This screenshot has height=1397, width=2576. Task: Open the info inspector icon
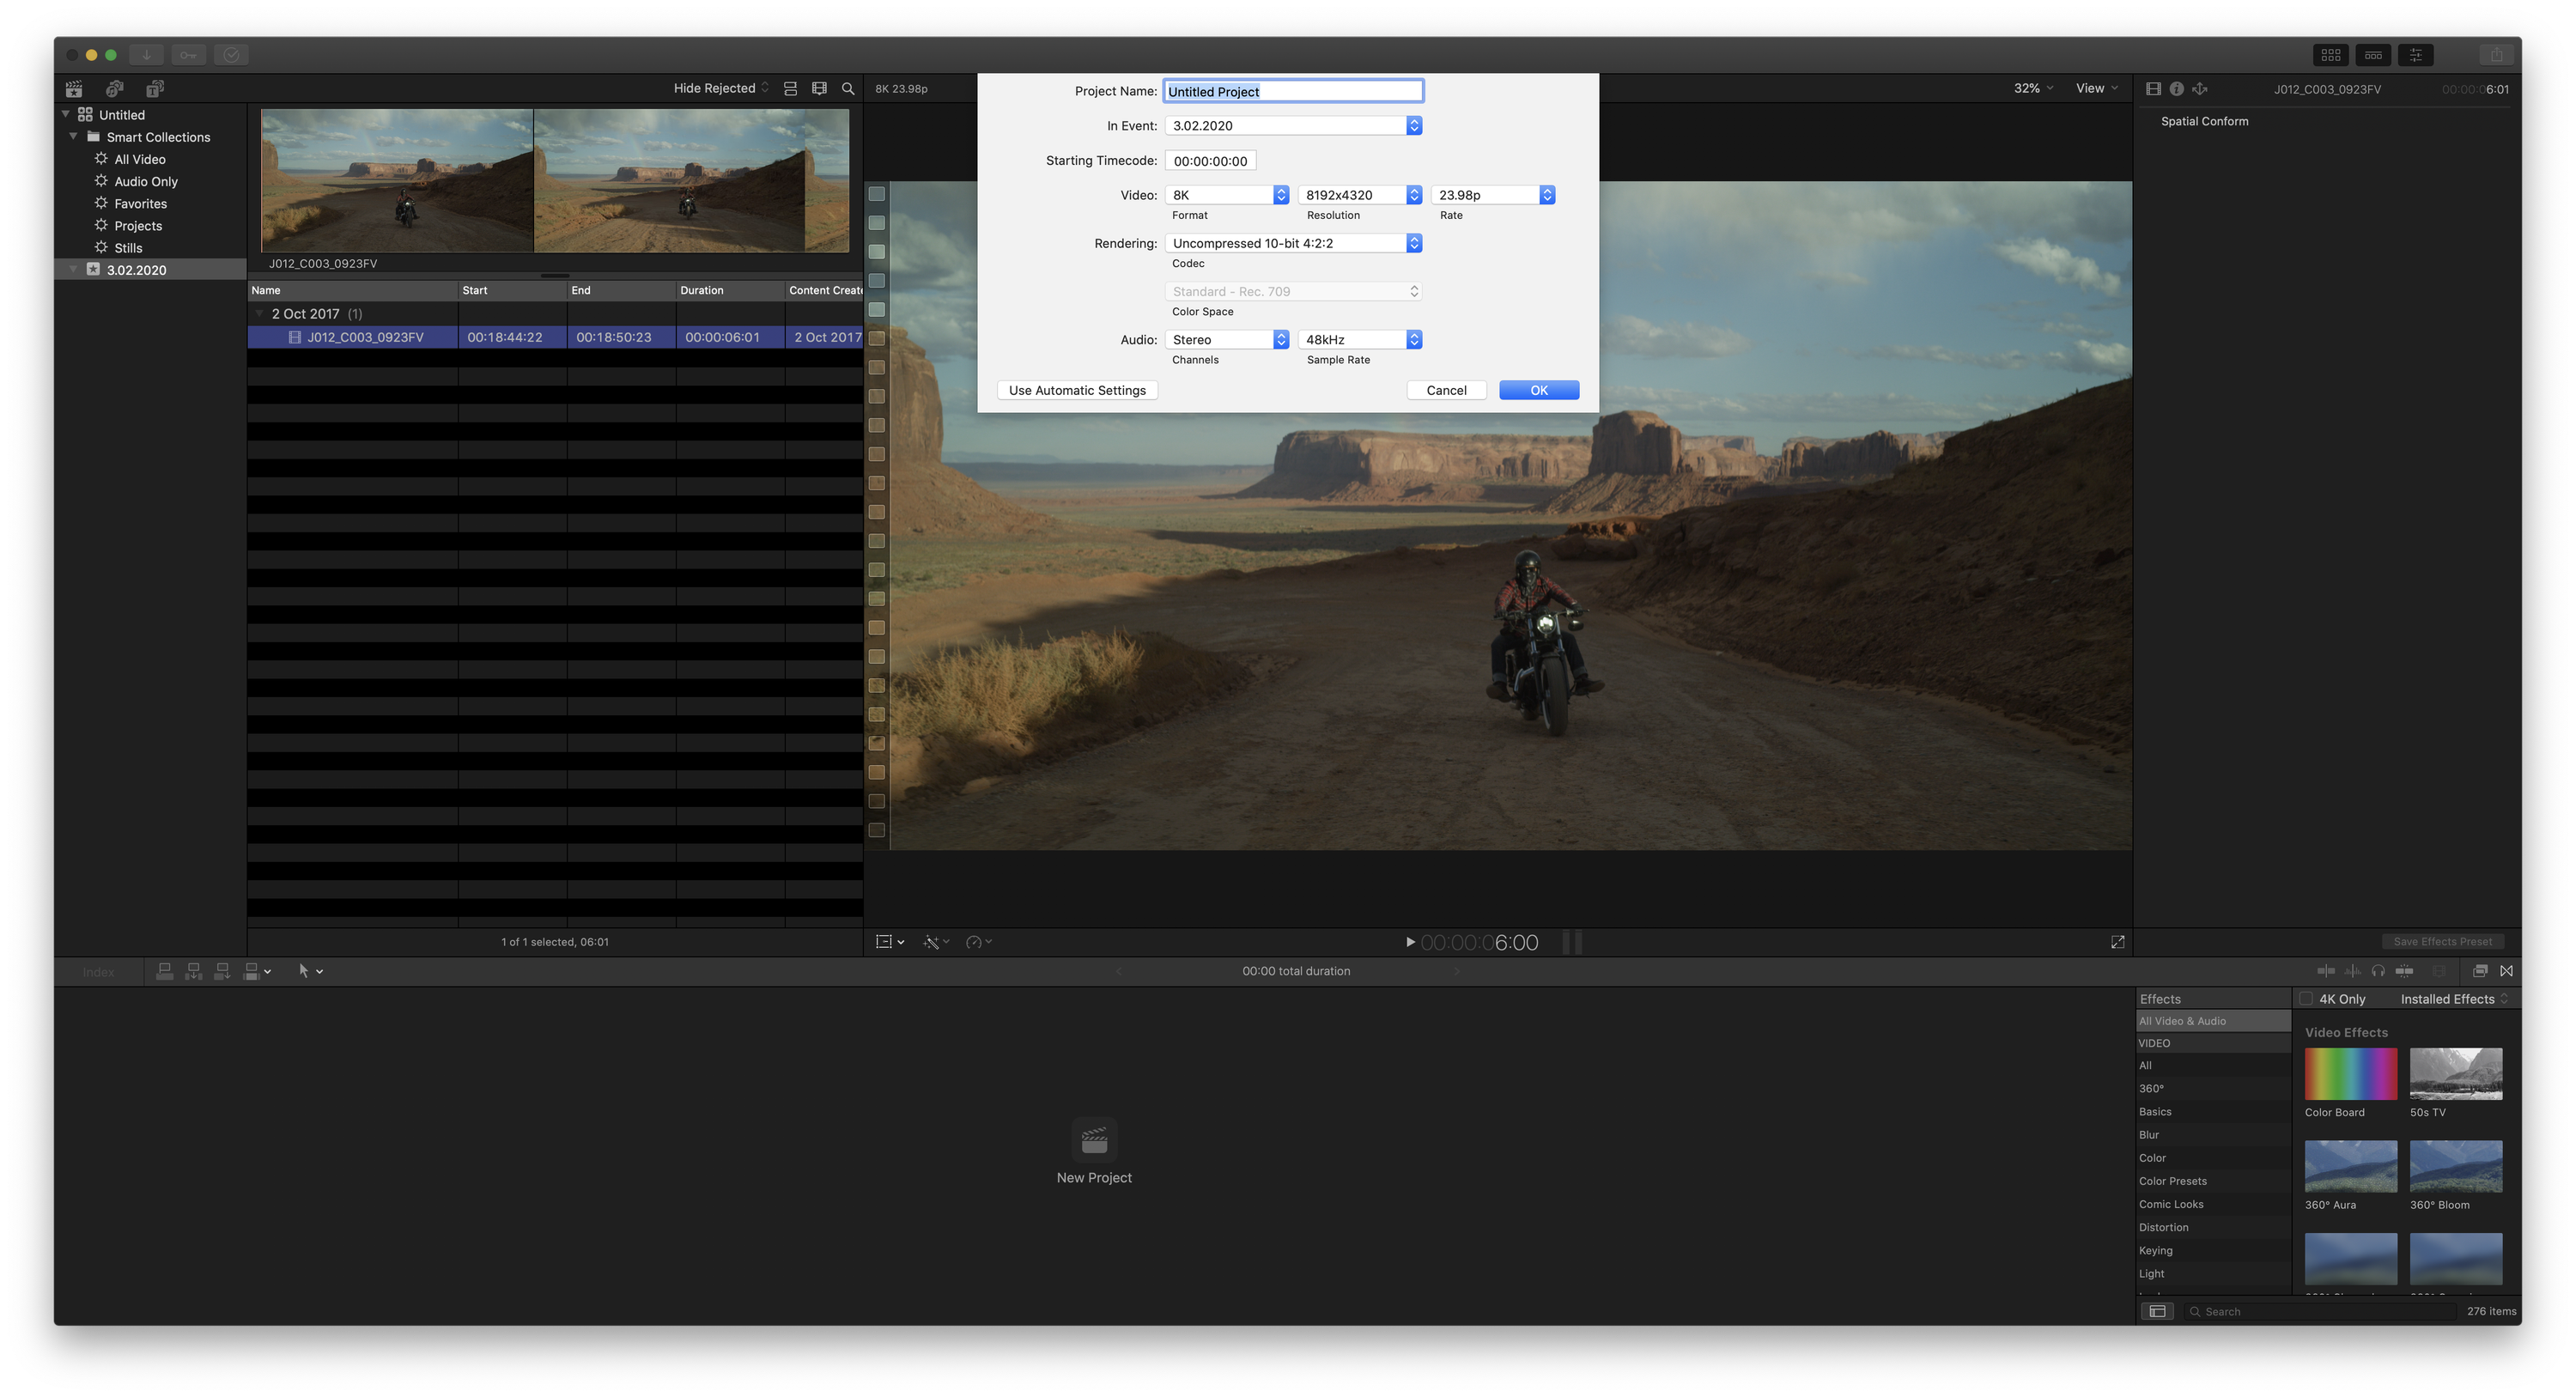click(x=2176, y=89)
